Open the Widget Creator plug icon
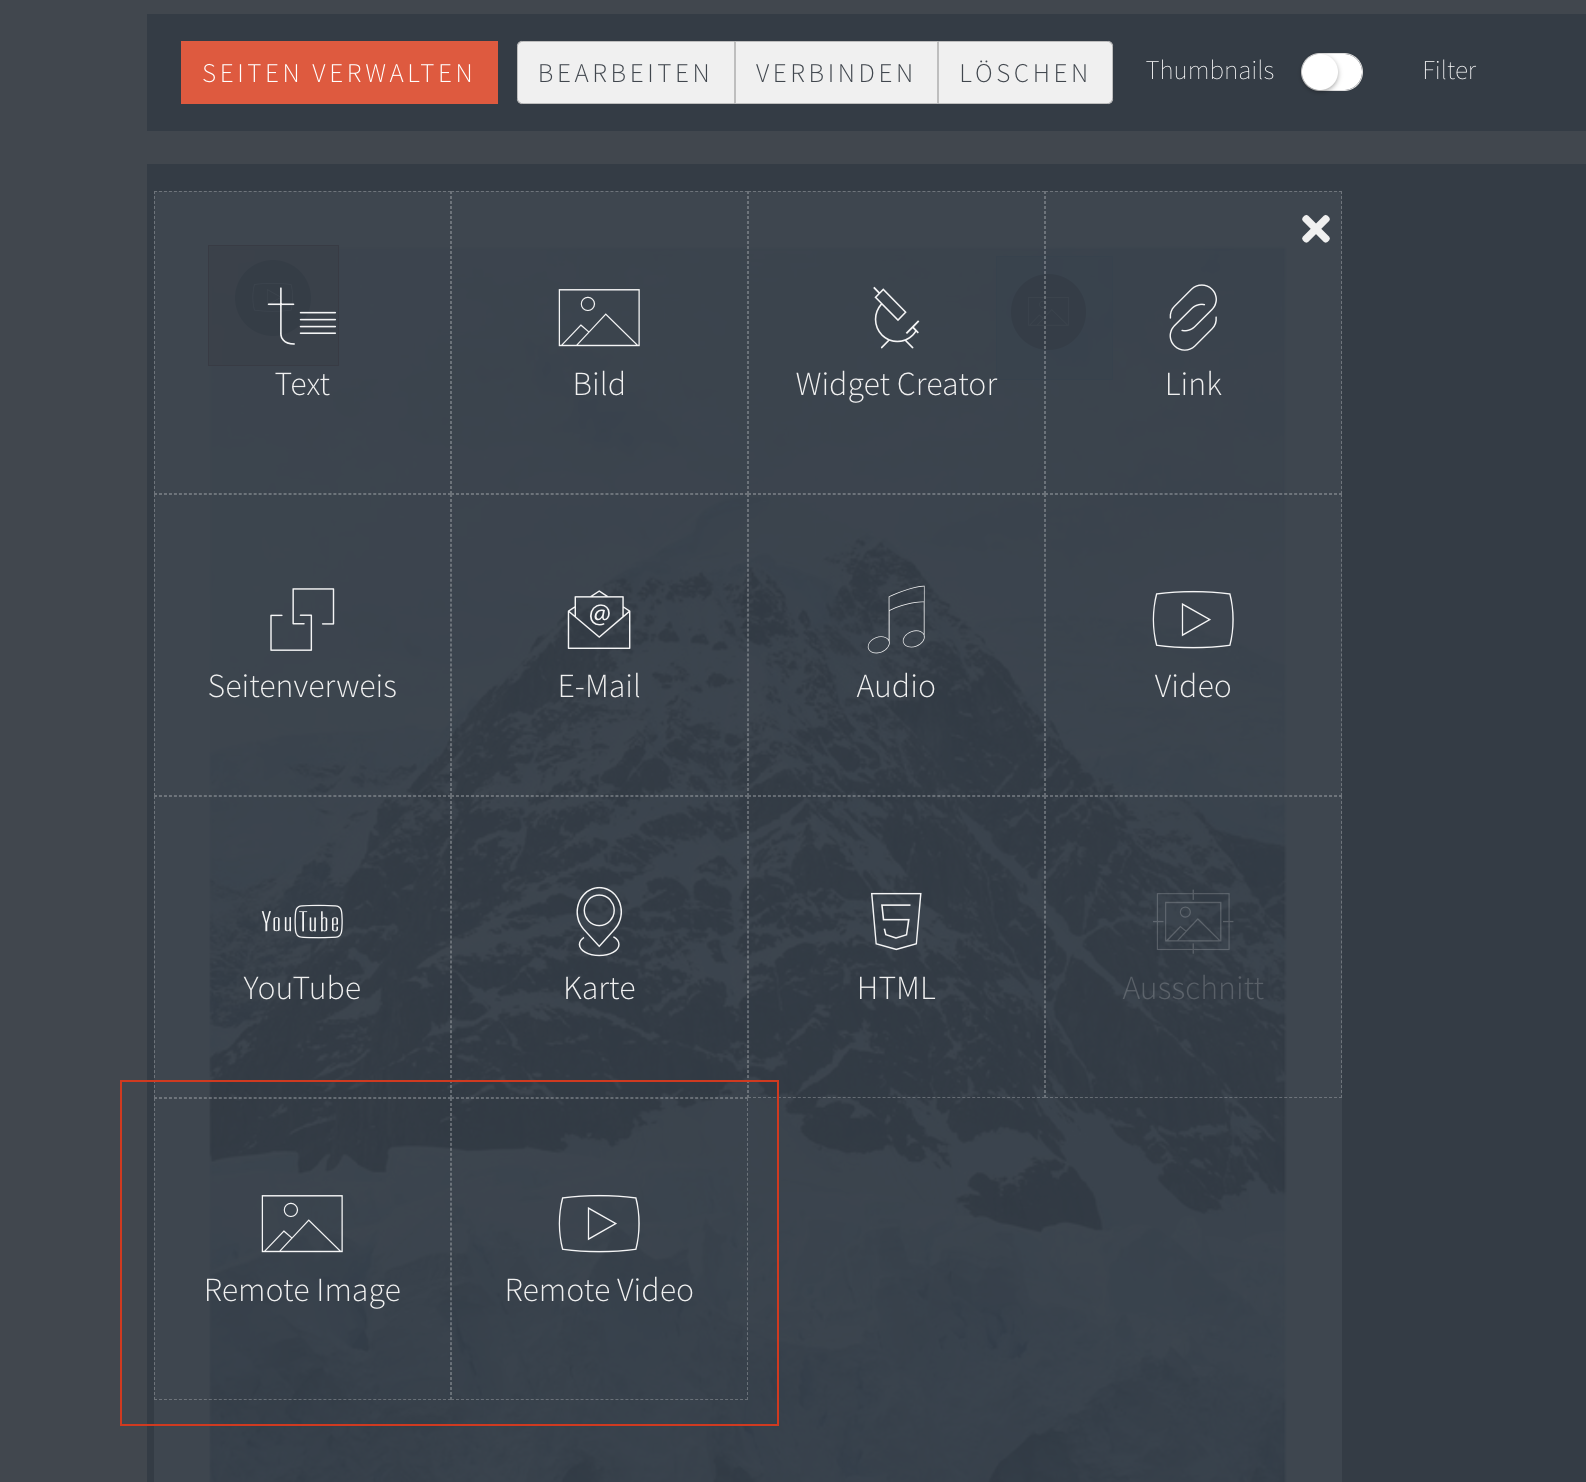 896,317
